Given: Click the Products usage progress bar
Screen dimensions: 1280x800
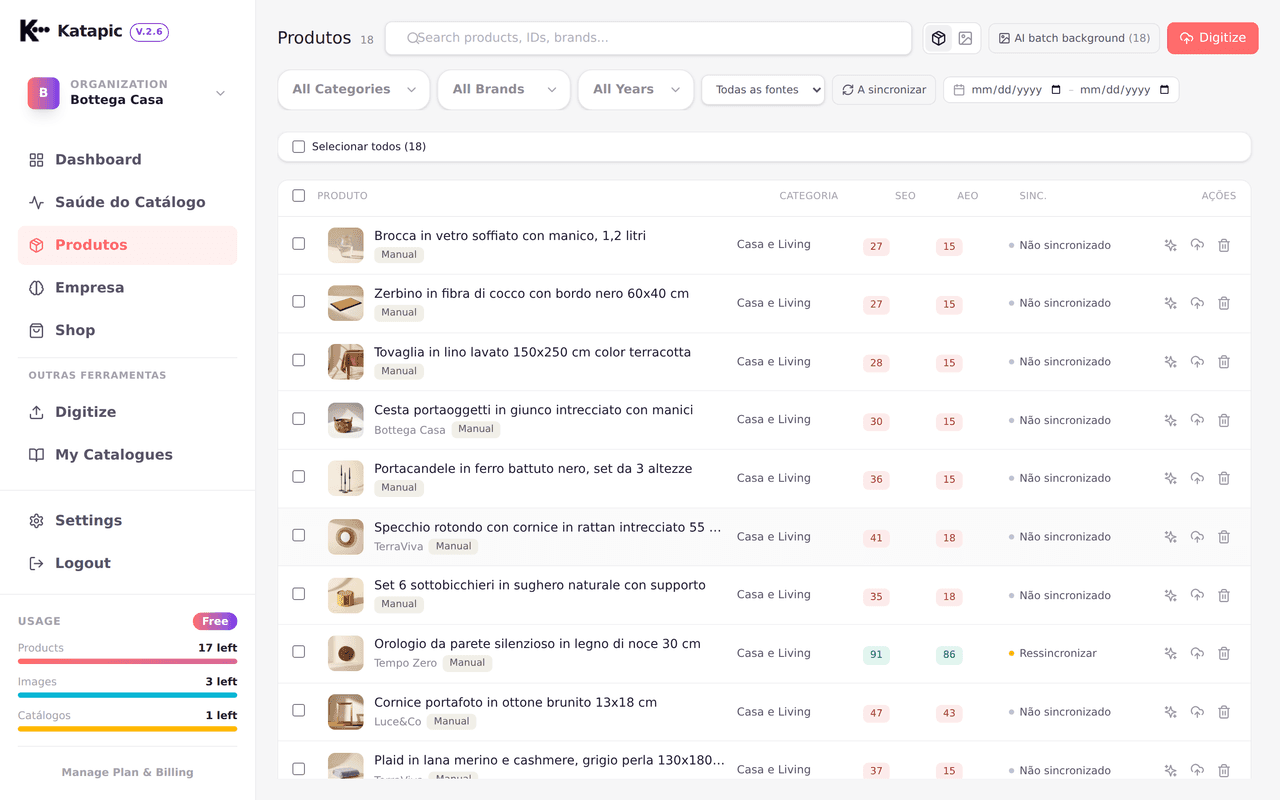Looking at the screenshot, I should click(128, 661).
